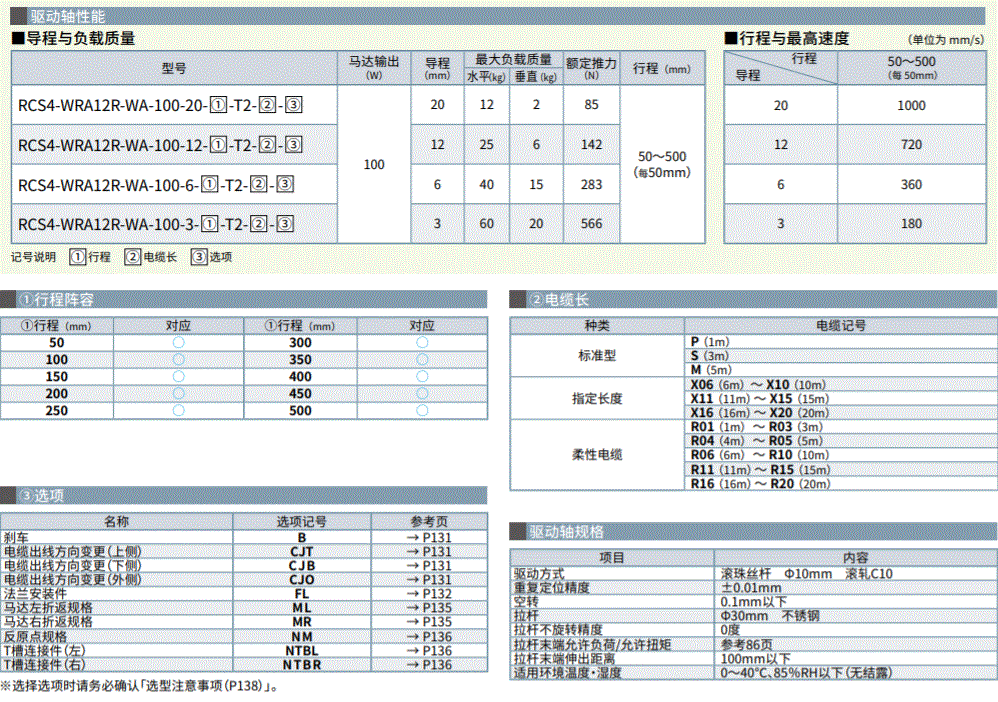This screenshot has height=702, width=998.
Task: Click max speed value 180
Action: [911, 223]
